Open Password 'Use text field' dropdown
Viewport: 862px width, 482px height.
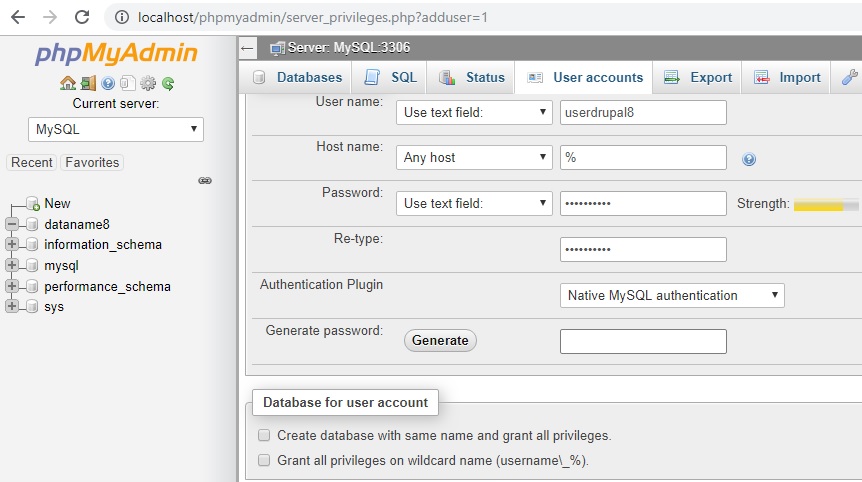[x=474, y=204]
